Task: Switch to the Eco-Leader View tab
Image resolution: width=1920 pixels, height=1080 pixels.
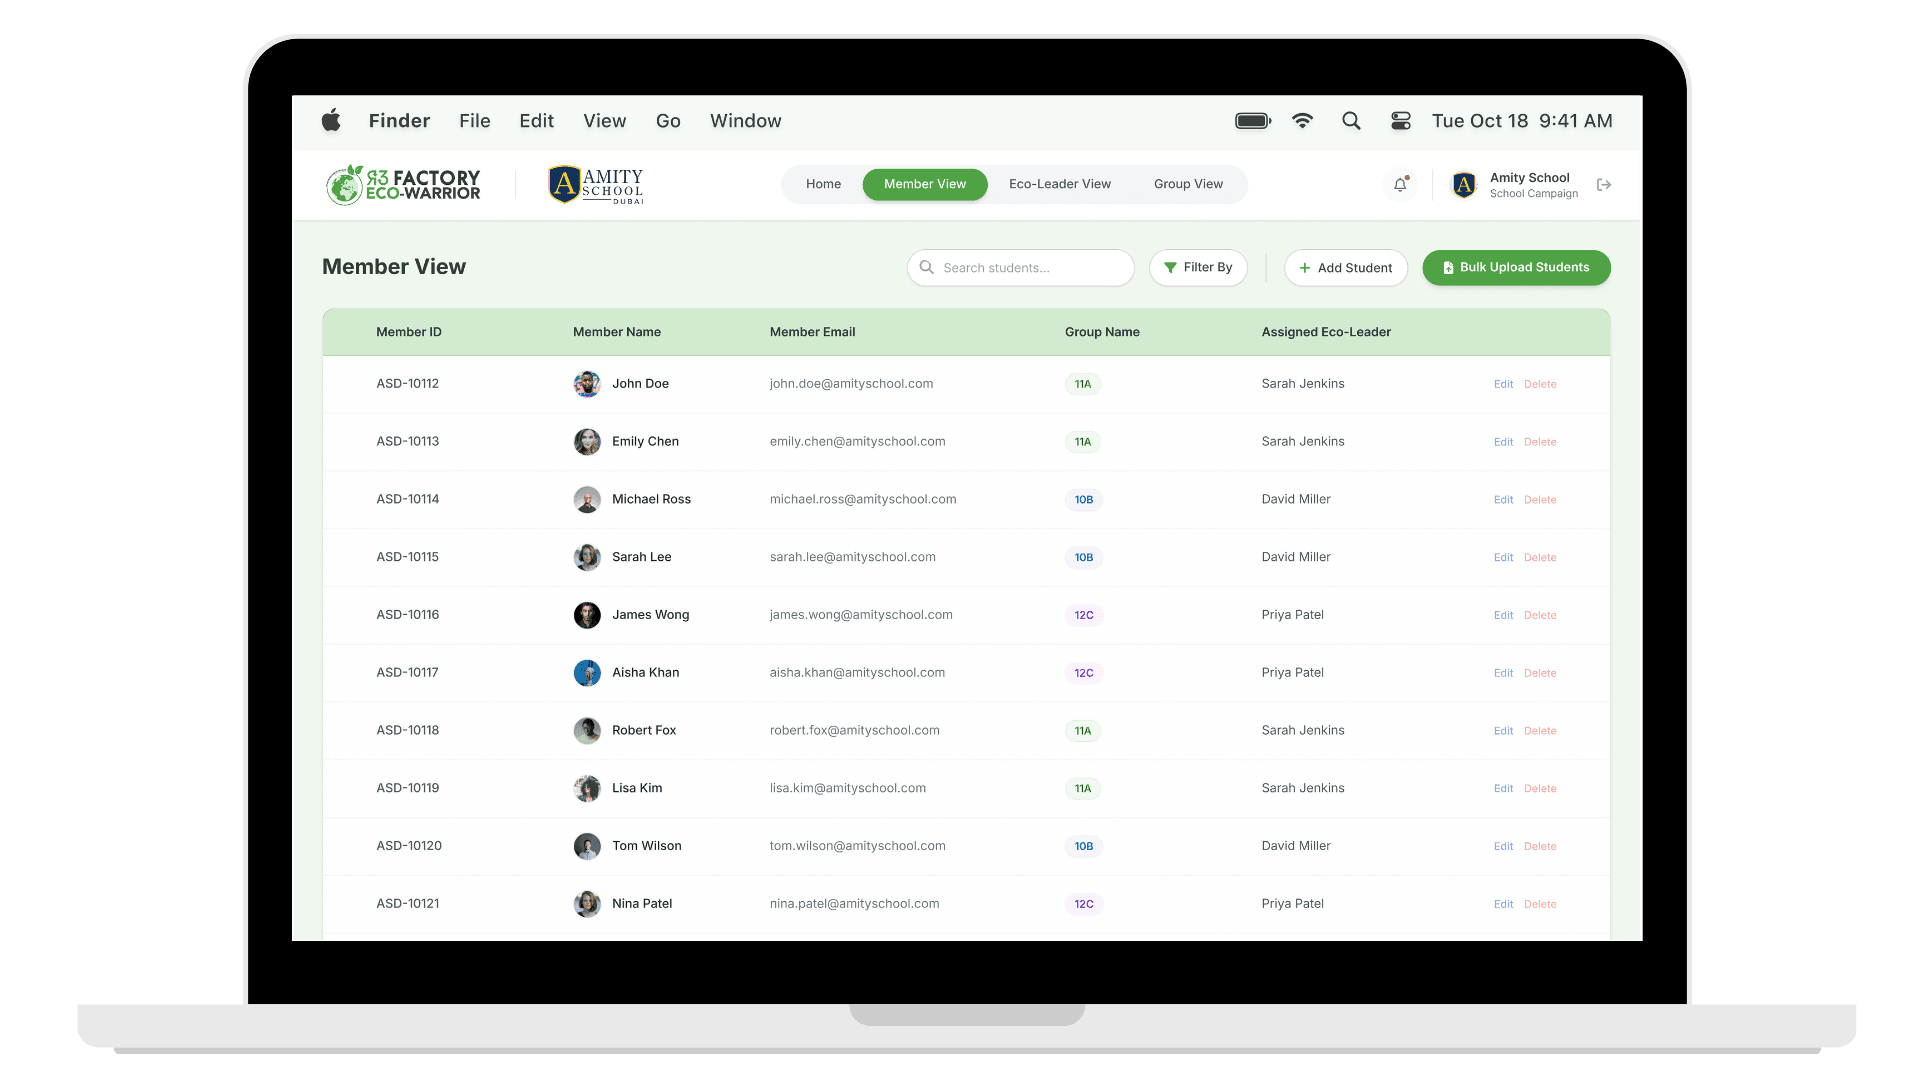Action: [1059, 184]
